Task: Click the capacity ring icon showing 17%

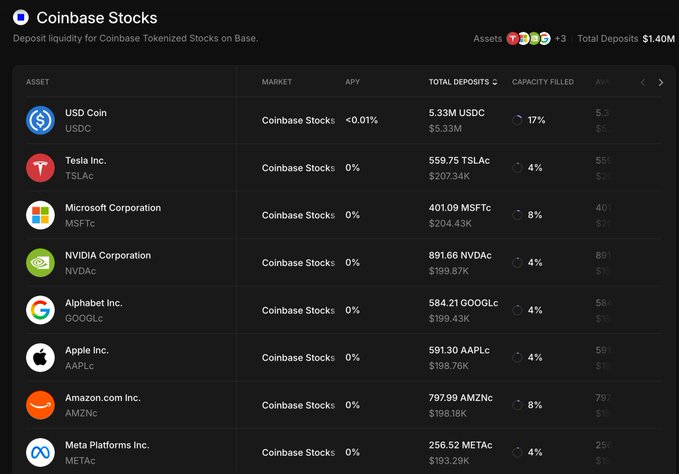Action: tap(517, 120)
